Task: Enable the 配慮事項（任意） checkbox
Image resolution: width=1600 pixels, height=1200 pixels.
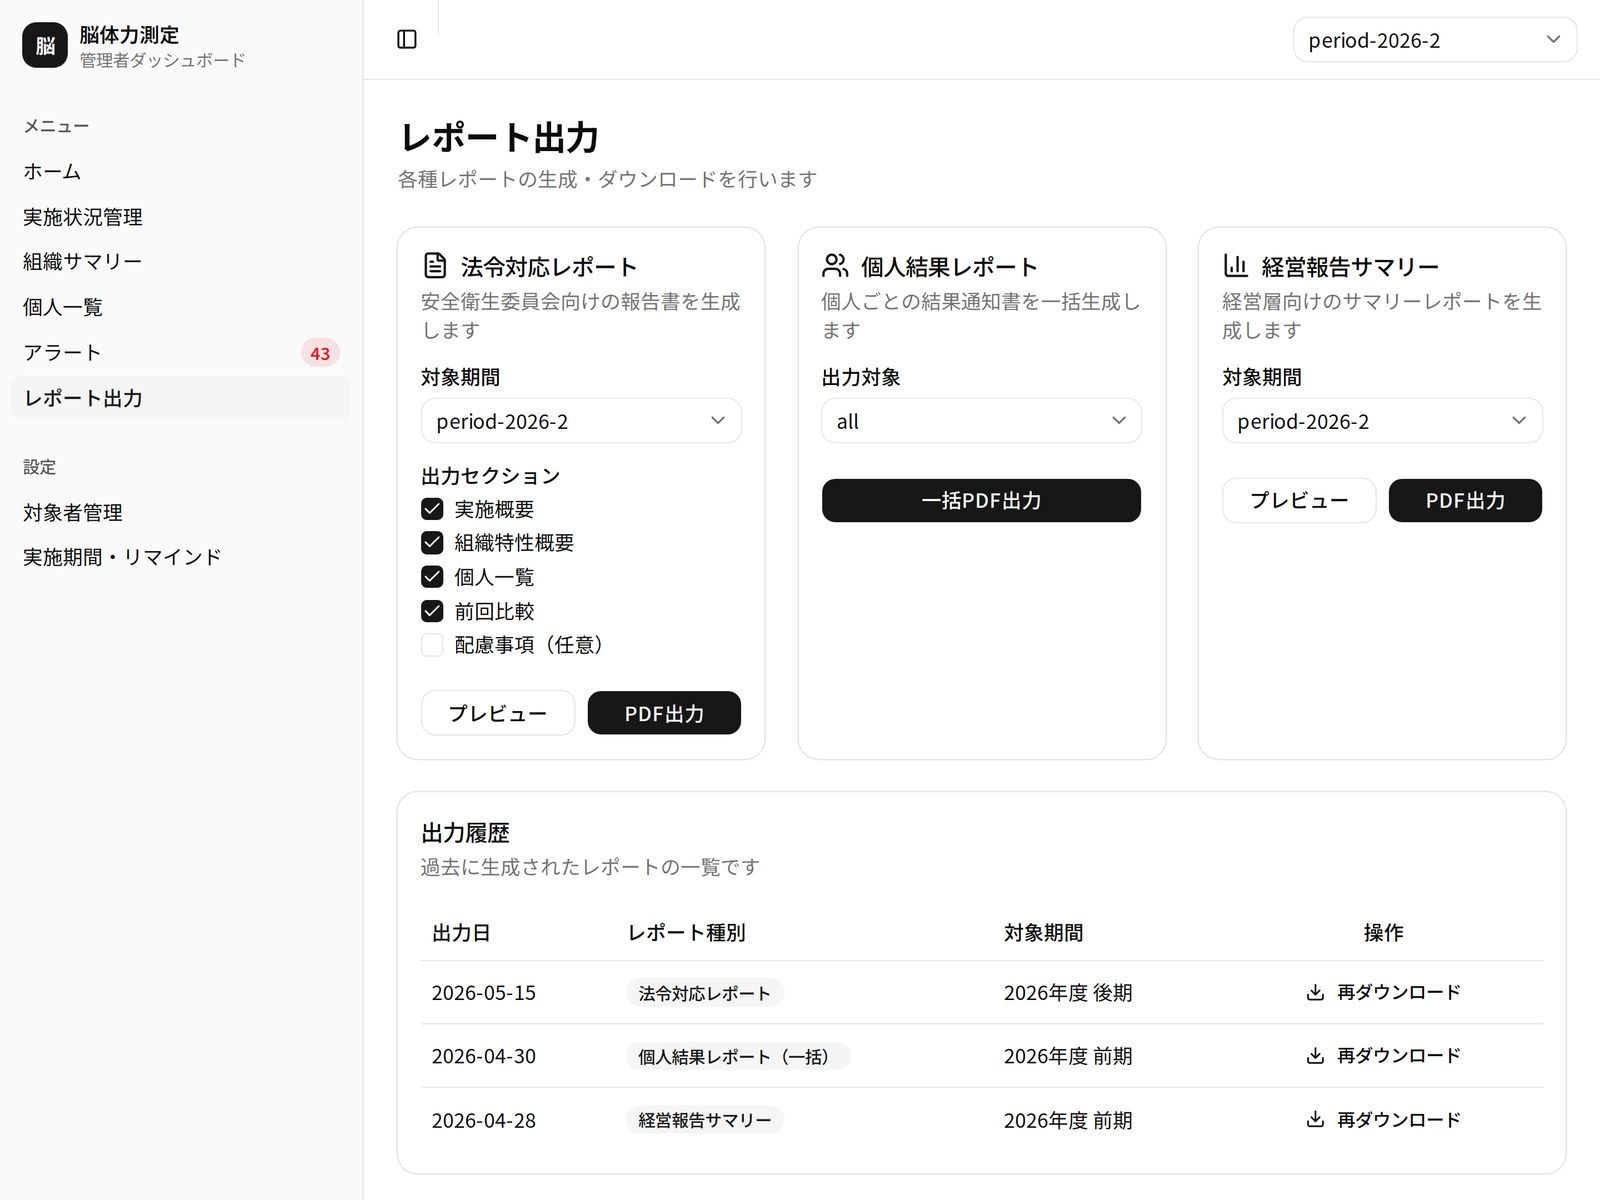Action: click(432, 645)
